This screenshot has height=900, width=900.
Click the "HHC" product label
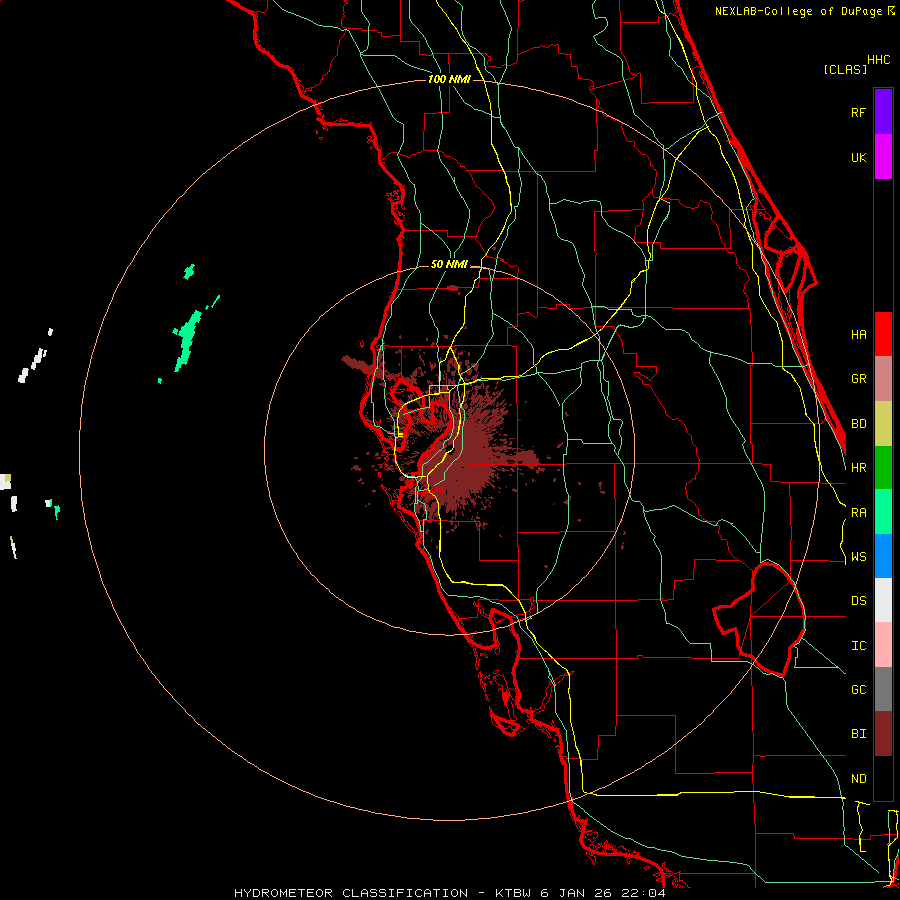[878, 60]
